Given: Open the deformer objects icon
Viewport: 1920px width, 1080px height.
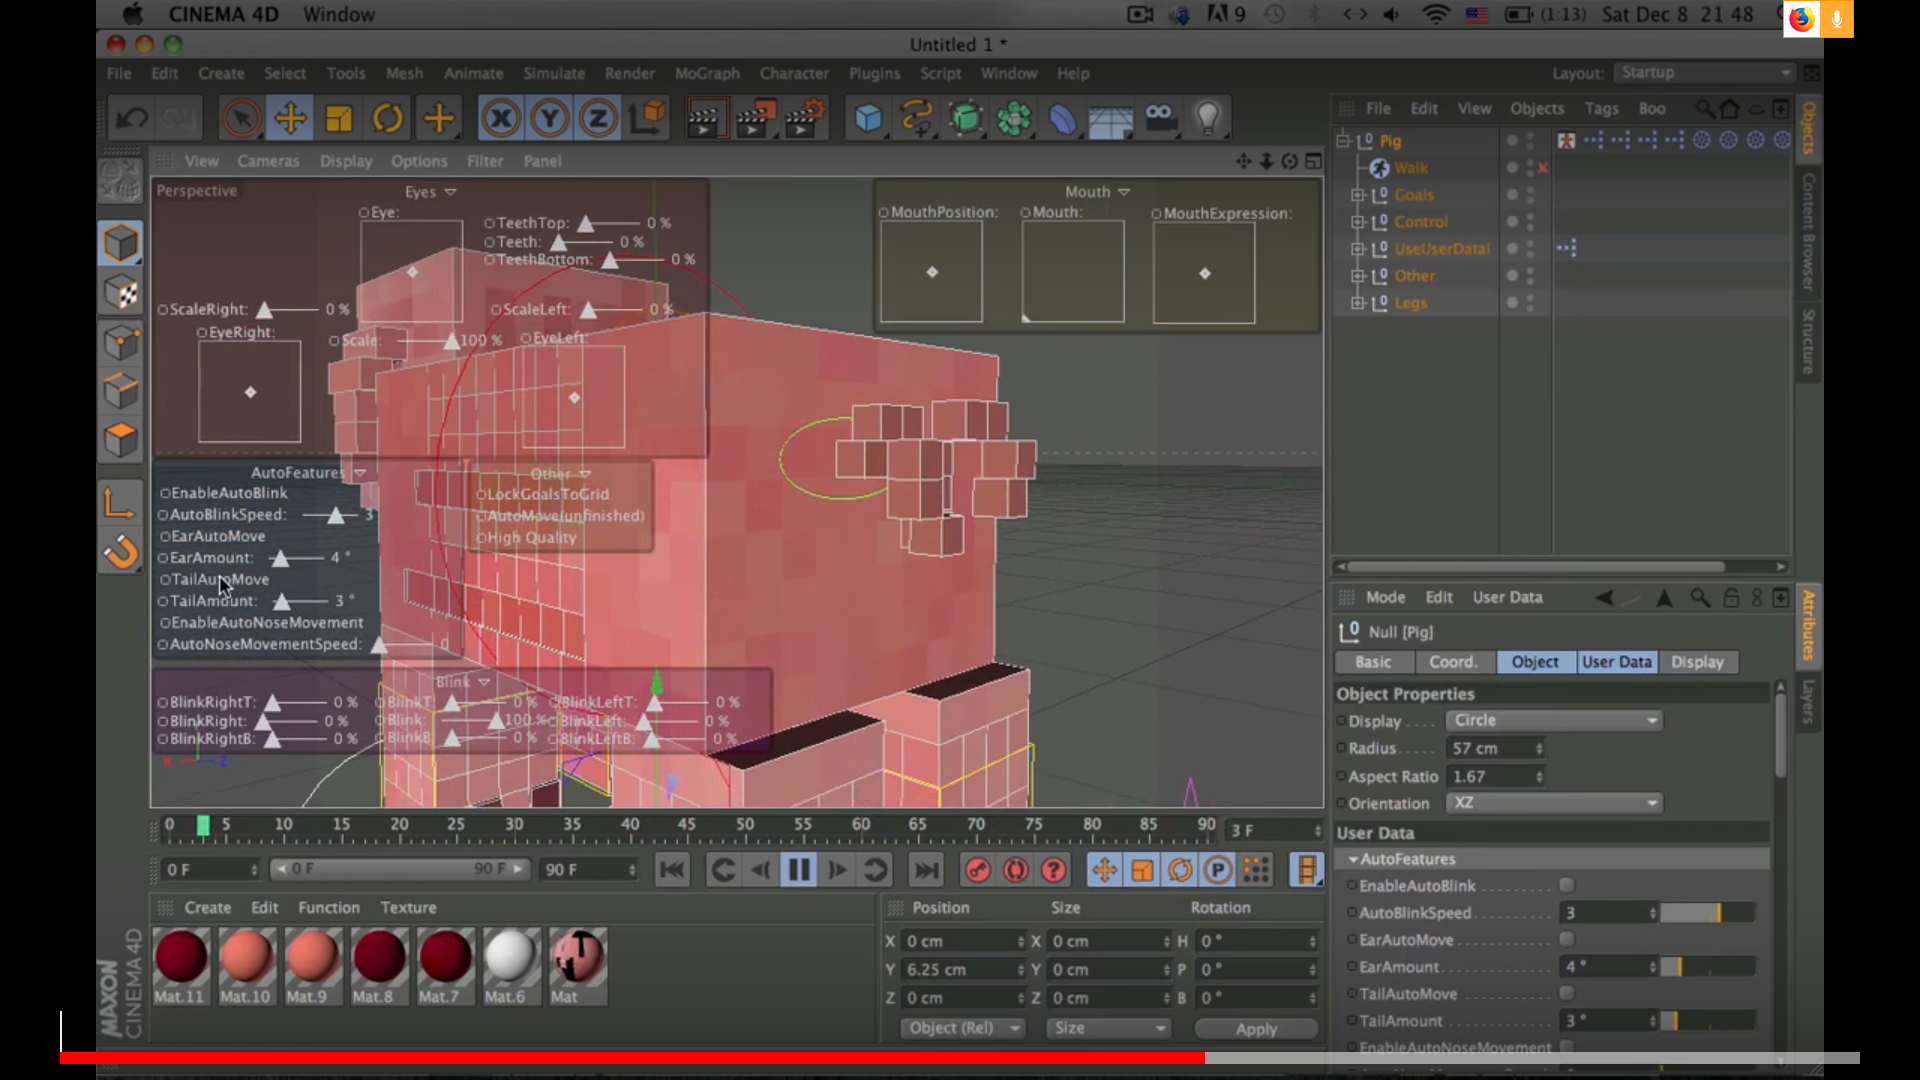Looking at the screenshot, I should click(x=1062, y=118).
